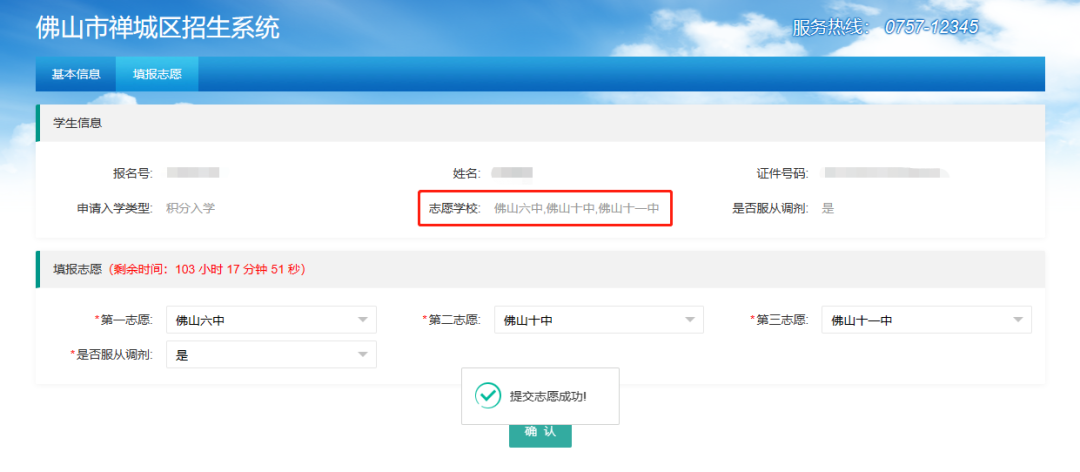This screenshot has width=1080, height=472.
Task: Open the 第二志愿 dropdown arrow
Action: pos(689,320)
